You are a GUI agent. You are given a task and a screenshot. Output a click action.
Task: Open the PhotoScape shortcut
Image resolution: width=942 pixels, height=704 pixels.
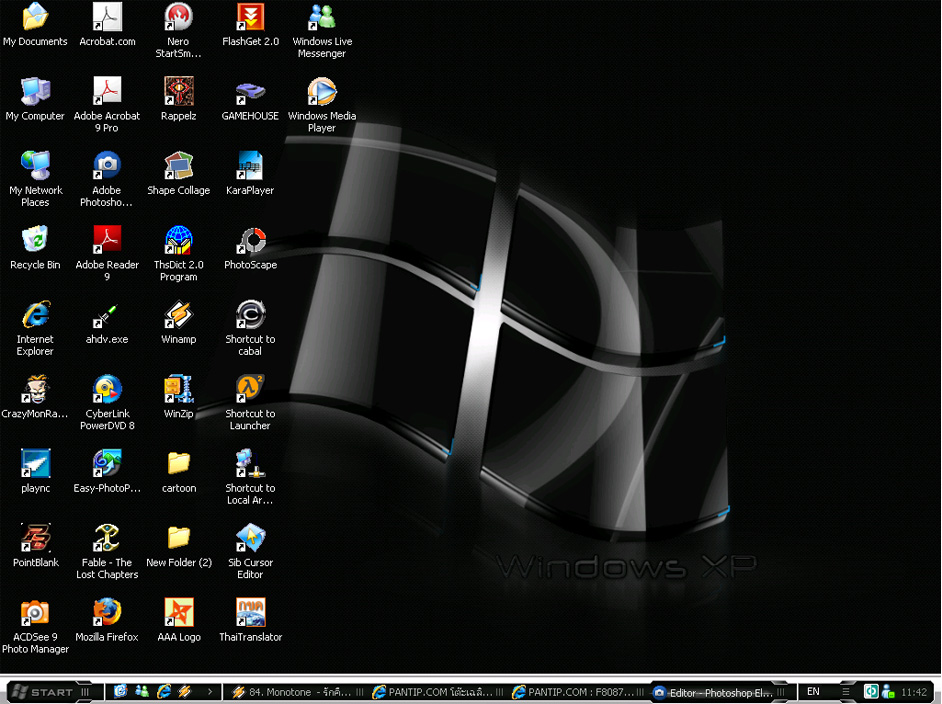pos(251,249)
